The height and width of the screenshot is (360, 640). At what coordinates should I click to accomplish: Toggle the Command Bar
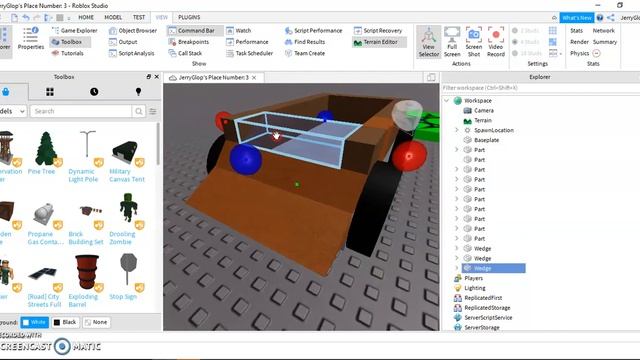(x=195, y=31)
